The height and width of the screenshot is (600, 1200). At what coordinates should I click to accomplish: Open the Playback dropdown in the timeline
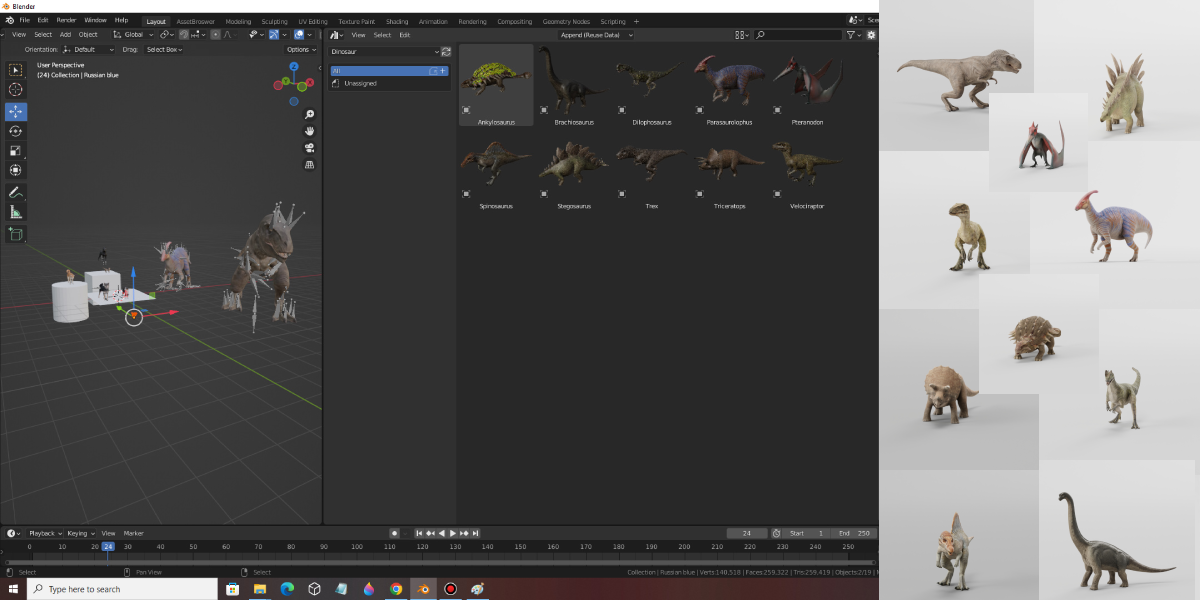tap(42, 533)
